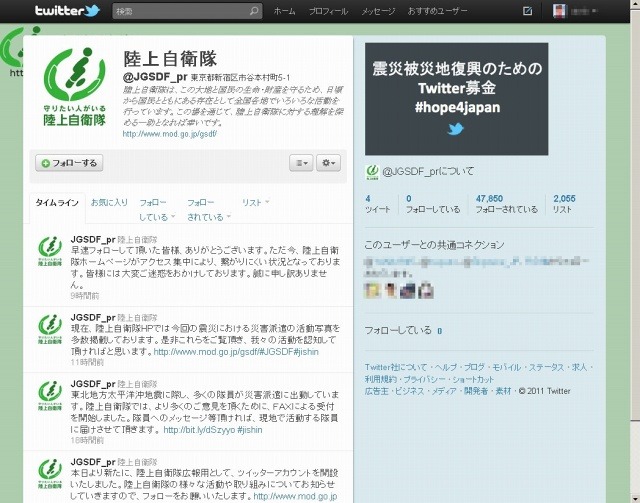640x503 pixels.
Task: Open ステータス footer link
Action: click(546, 367)
